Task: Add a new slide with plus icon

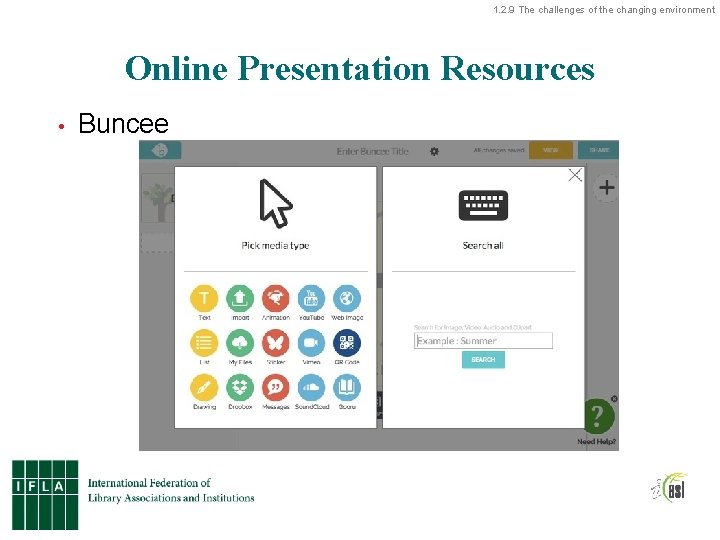Action: pos(607,187)
